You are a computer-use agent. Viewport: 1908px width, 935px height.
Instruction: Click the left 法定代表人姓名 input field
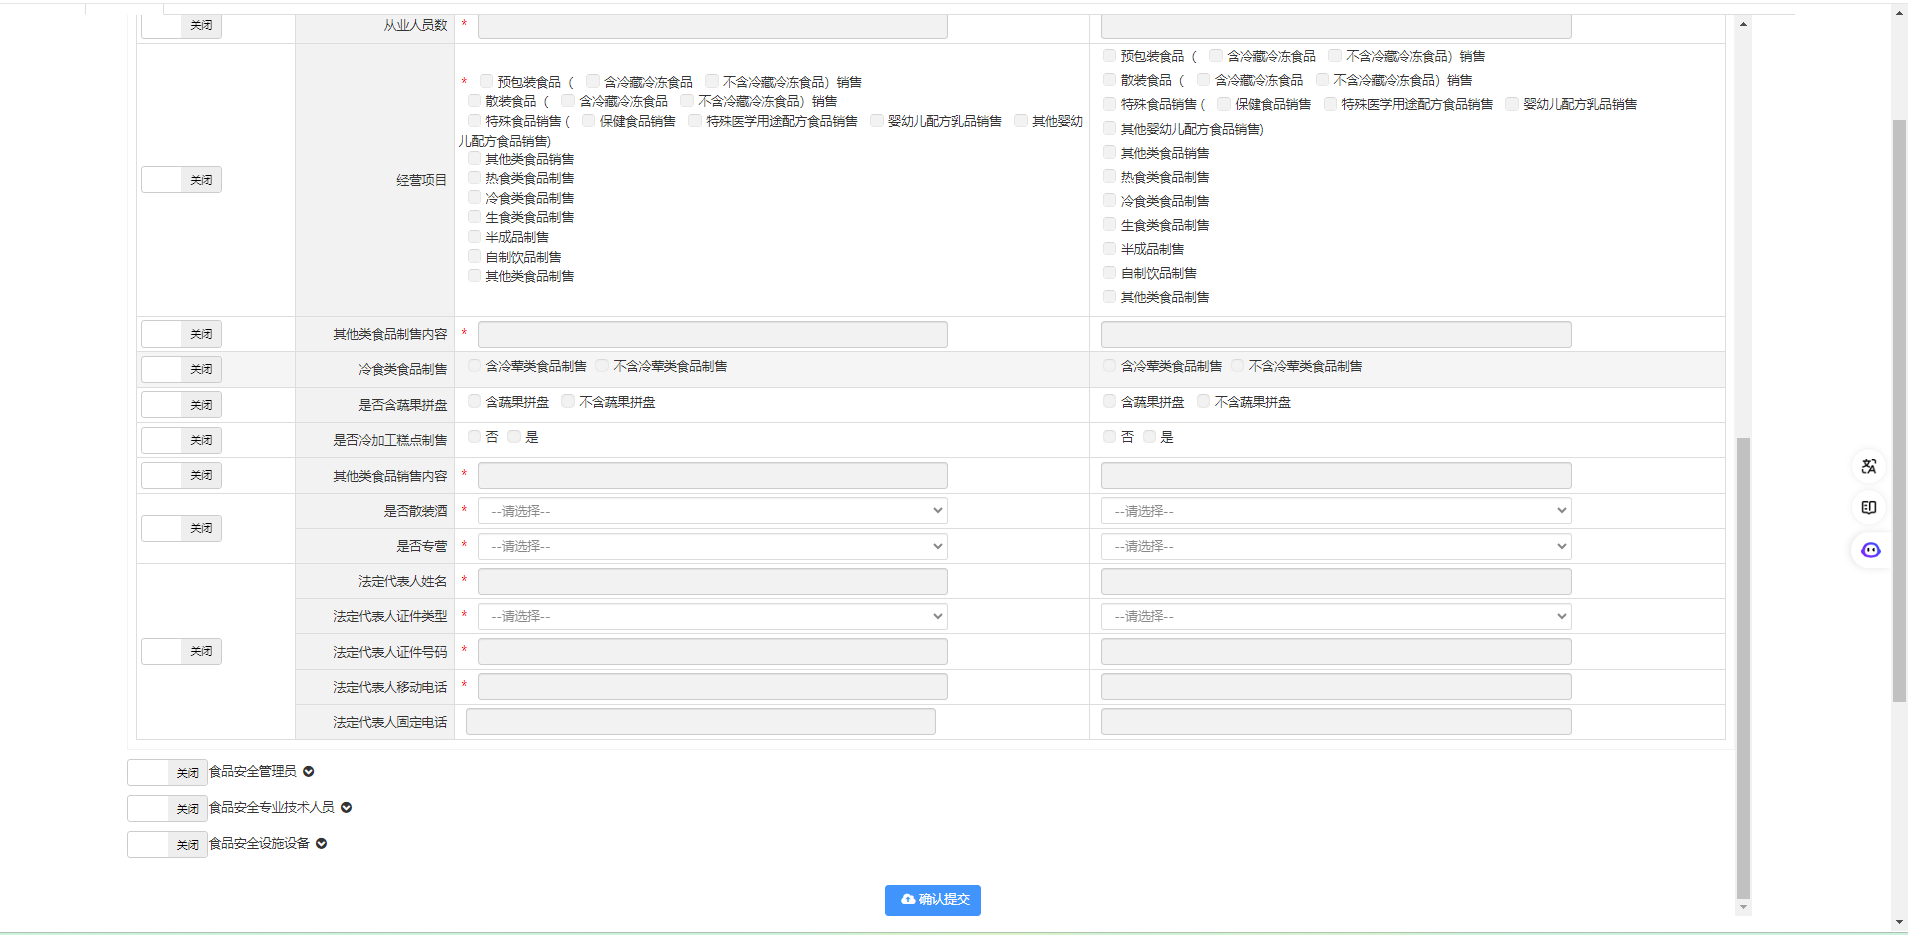pyautogui.click(x=712, y=581)
